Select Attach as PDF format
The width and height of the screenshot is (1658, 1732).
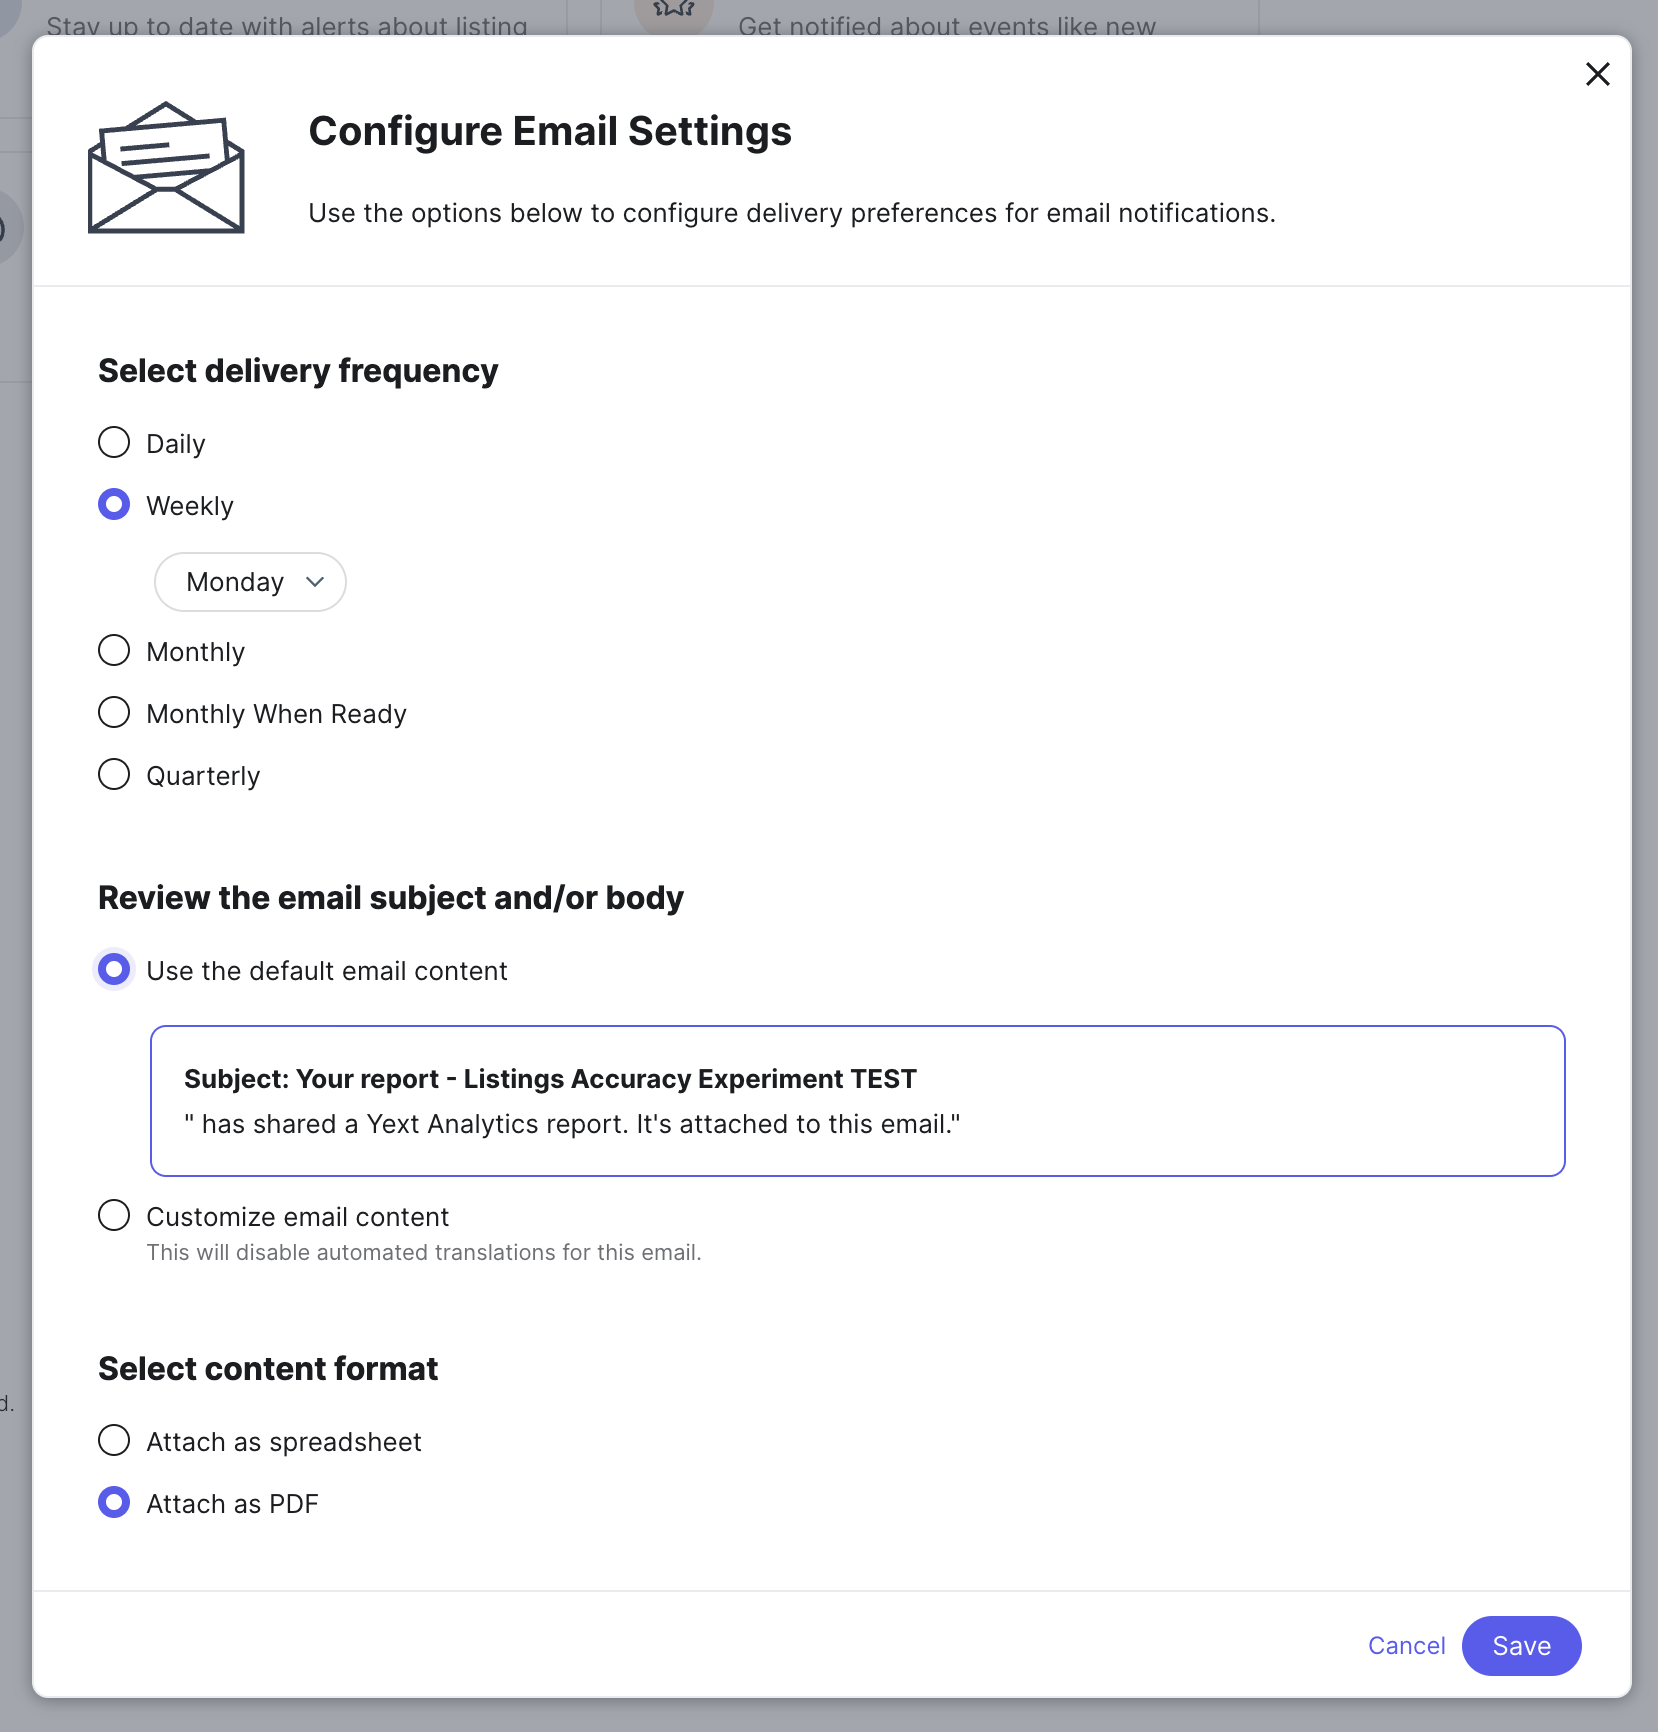[114, 1502]
